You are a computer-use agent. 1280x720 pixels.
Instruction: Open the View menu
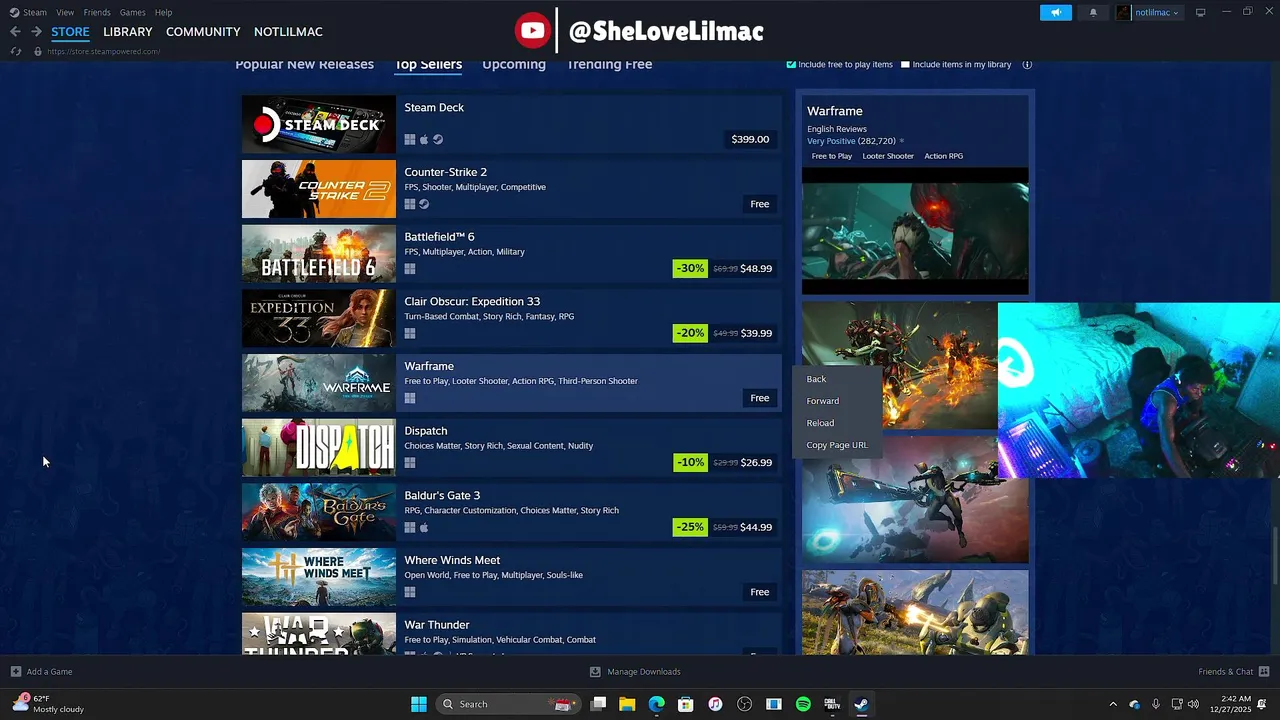pyautogui.click(x=65, y=12)
